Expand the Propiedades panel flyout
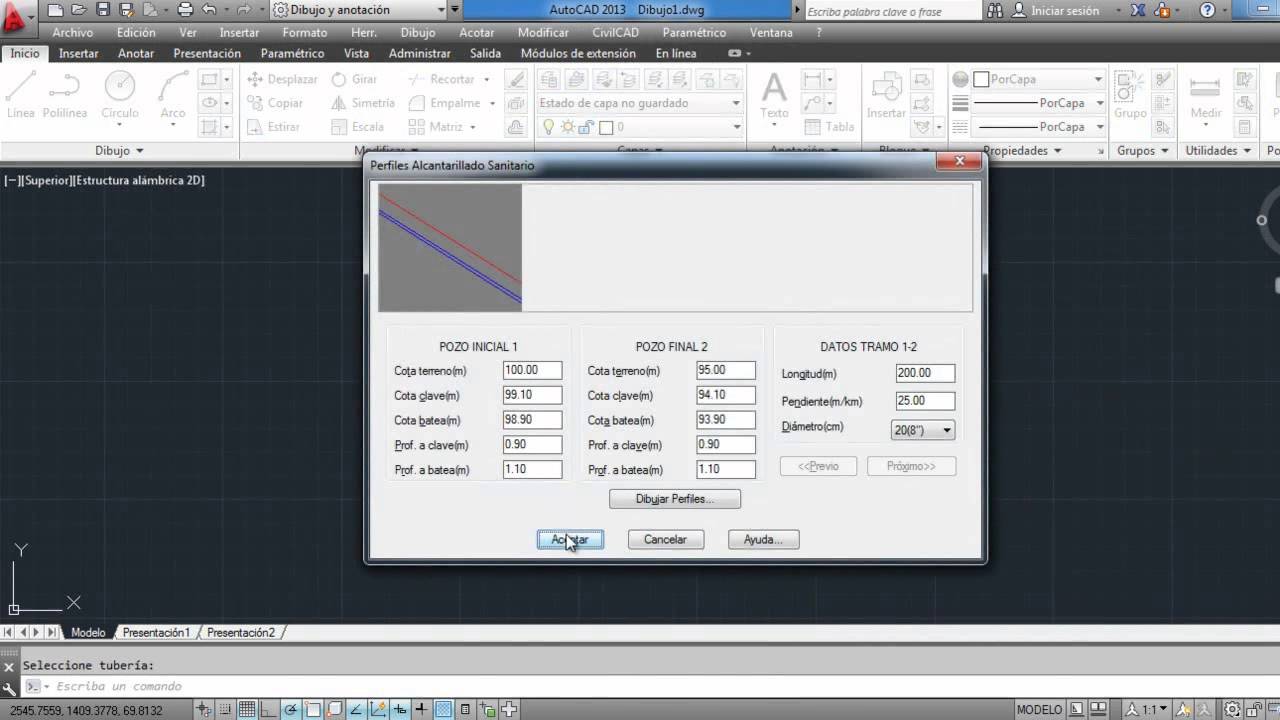This screenshot has width=1280, height=720. tap(1022, 150)
